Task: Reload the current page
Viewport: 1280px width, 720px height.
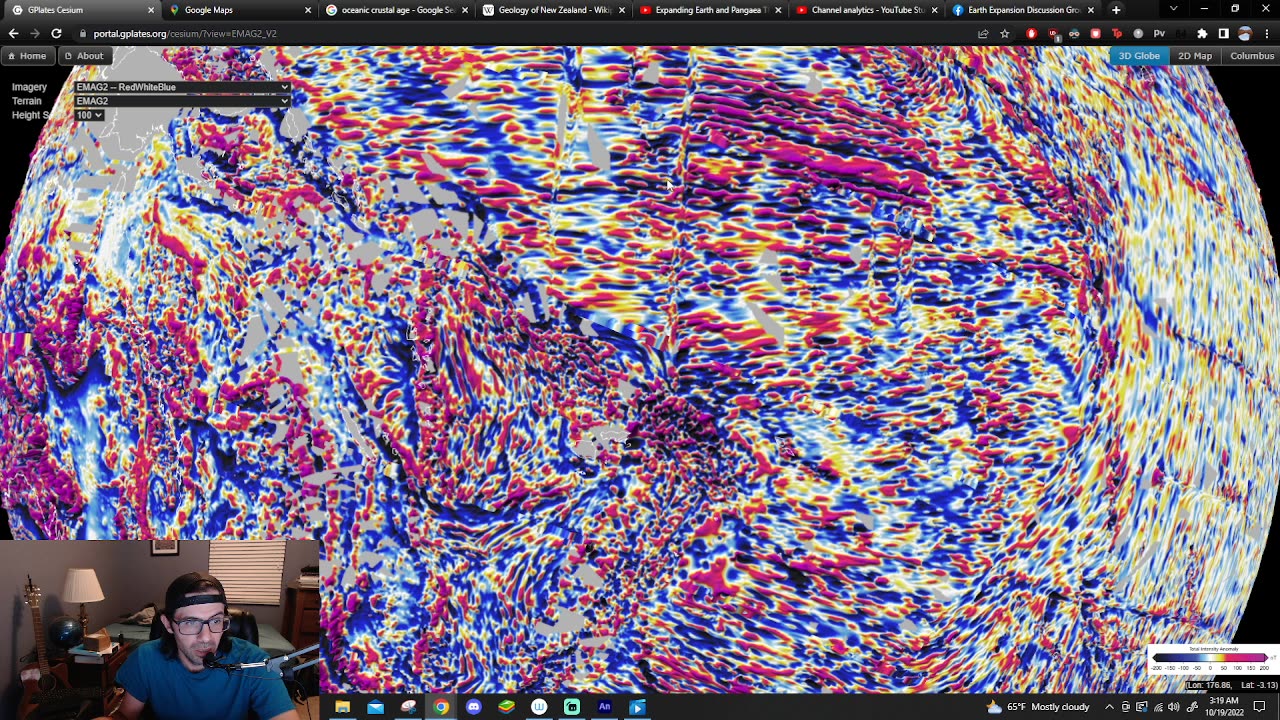Action: 56,34
